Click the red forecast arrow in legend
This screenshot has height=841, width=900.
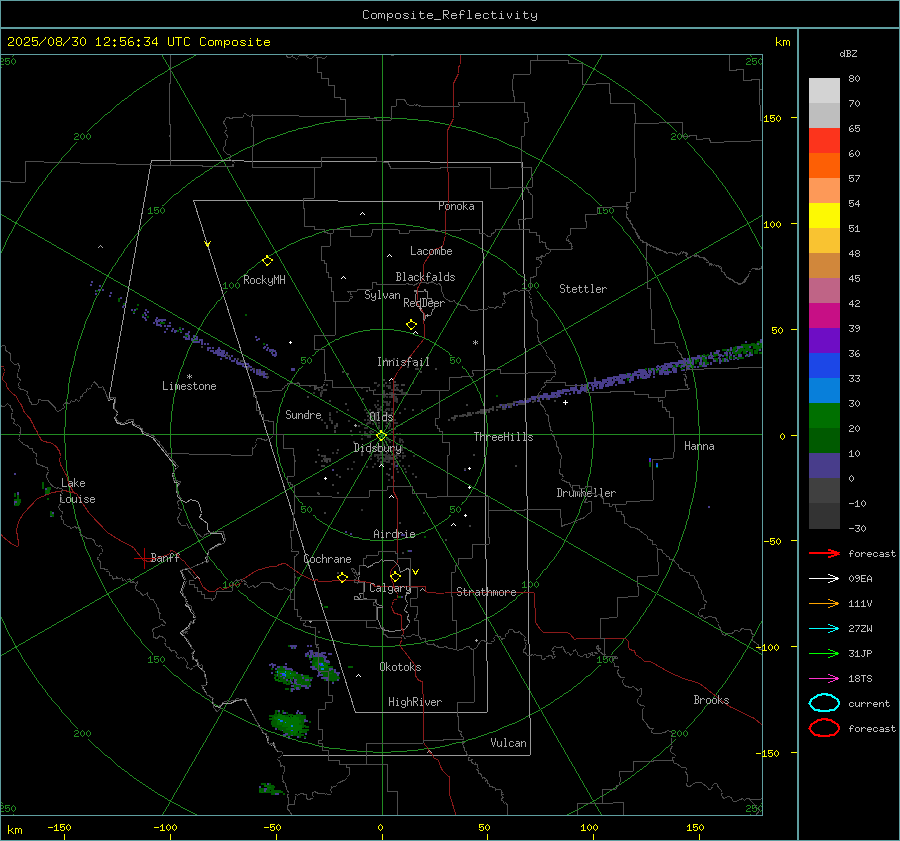coord(824,553)
